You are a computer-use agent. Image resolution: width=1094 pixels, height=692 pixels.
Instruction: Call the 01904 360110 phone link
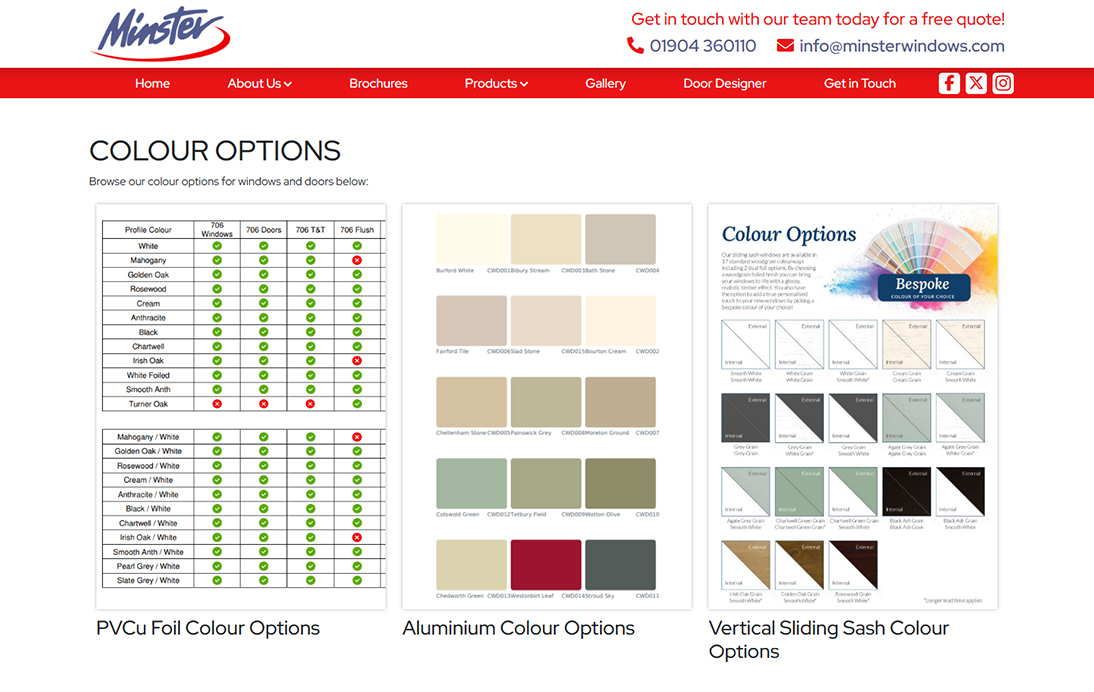[x=702, y=46]
